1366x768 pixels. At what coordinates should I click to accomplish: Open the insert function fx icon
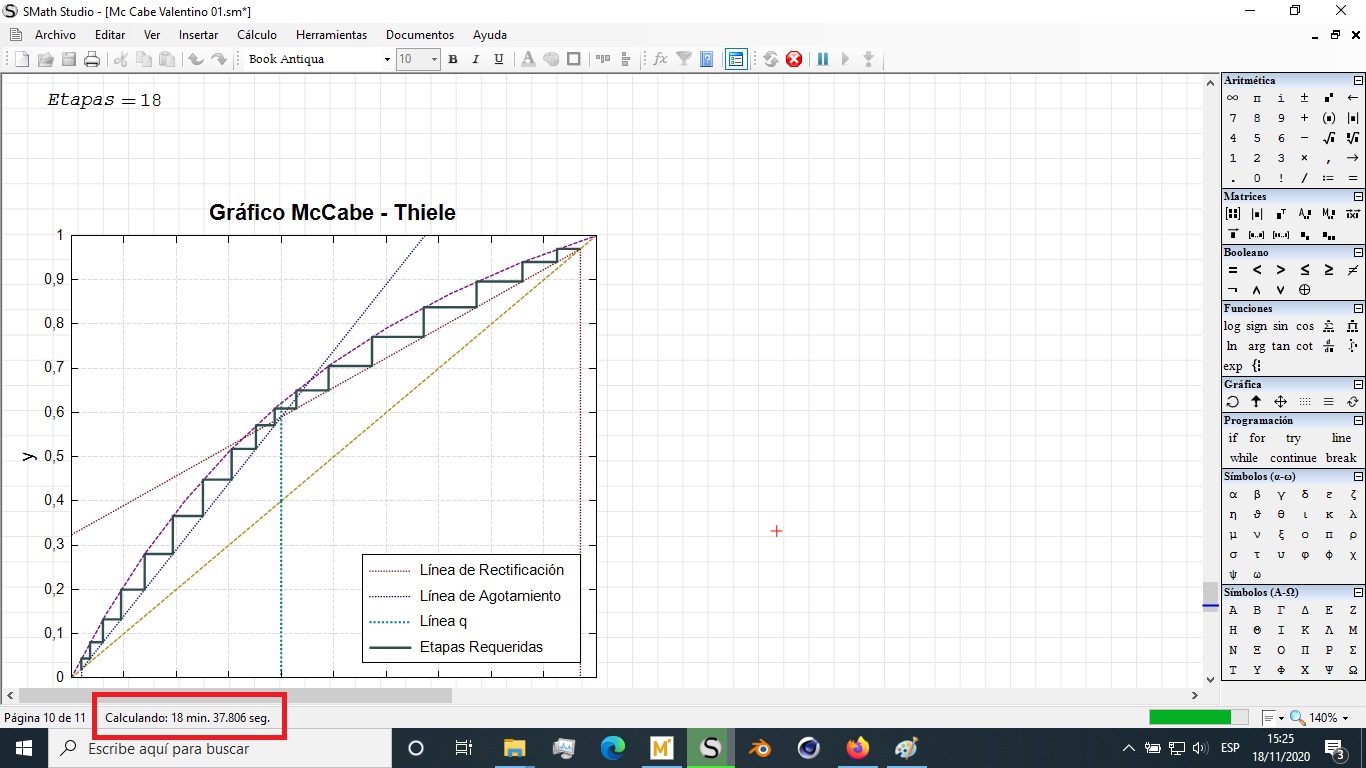click(660, 59)
